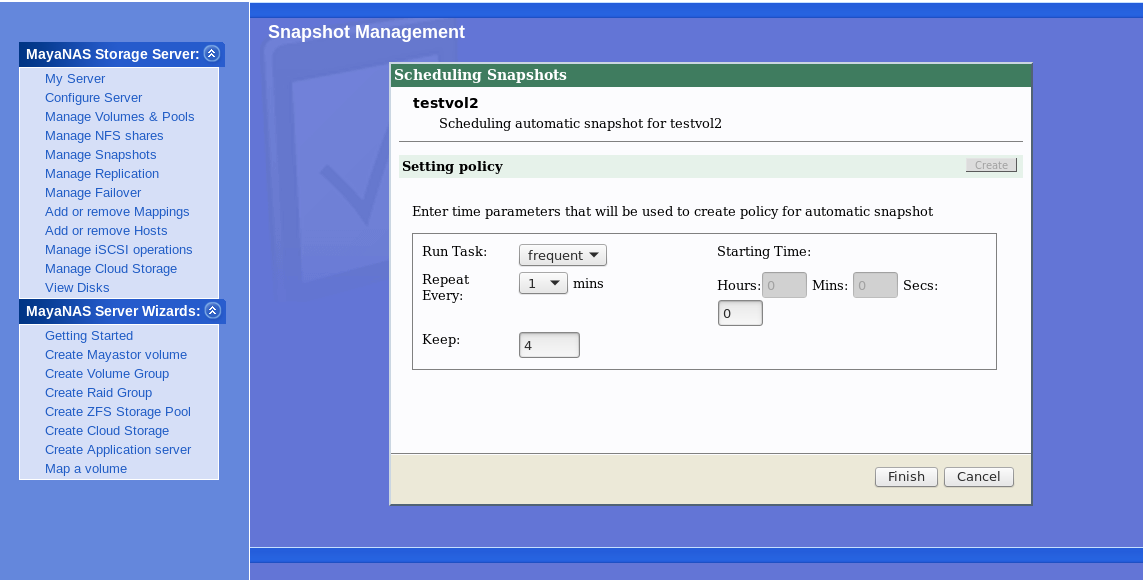Launch the Getting Started wizard

(x=89, y=336)
